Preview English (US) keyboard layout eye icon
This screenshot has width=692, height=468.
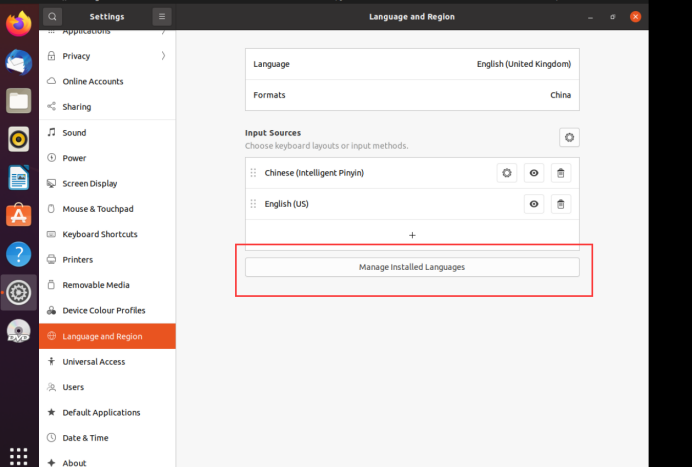click(x=534, y=204)
